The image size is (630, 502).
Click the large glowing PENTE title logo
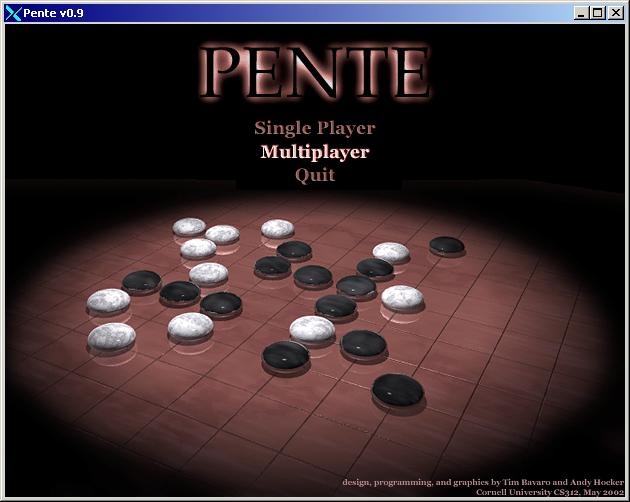click(315, 72)
